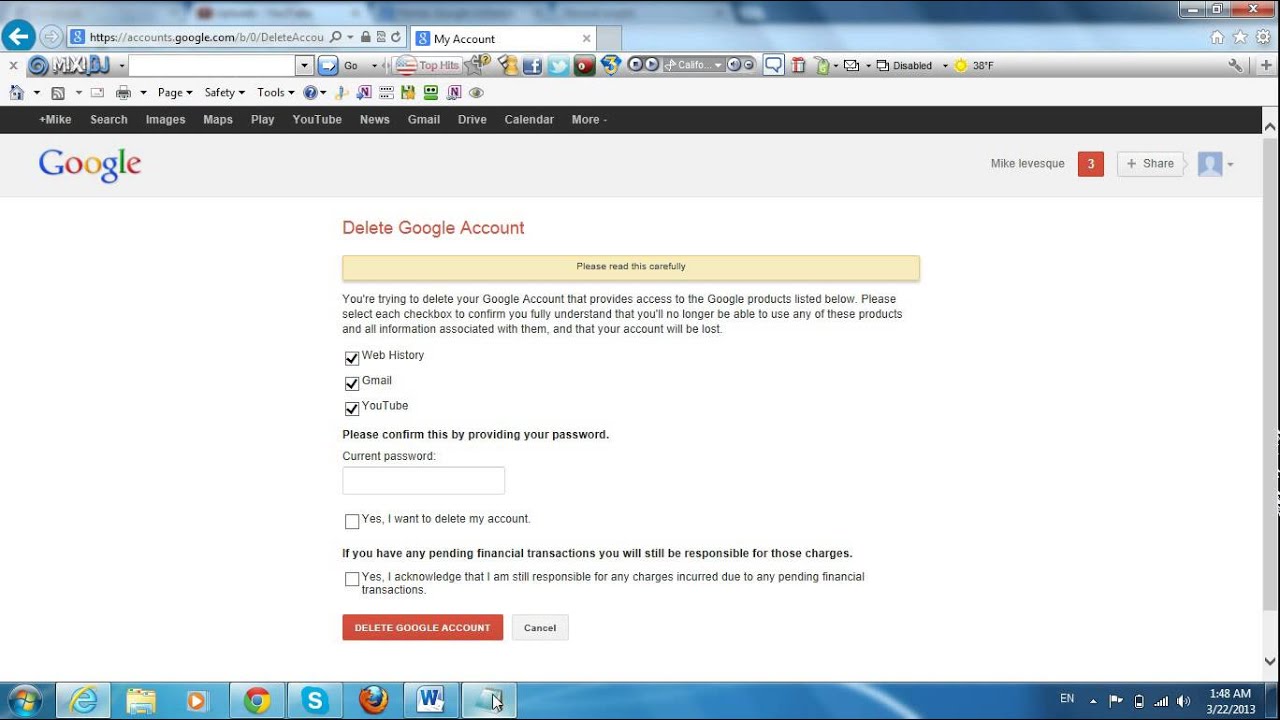The width and height of the screenshot is (1280, 720).
Task: Open Images in the Google bar
Action: [x=165, y=120]
